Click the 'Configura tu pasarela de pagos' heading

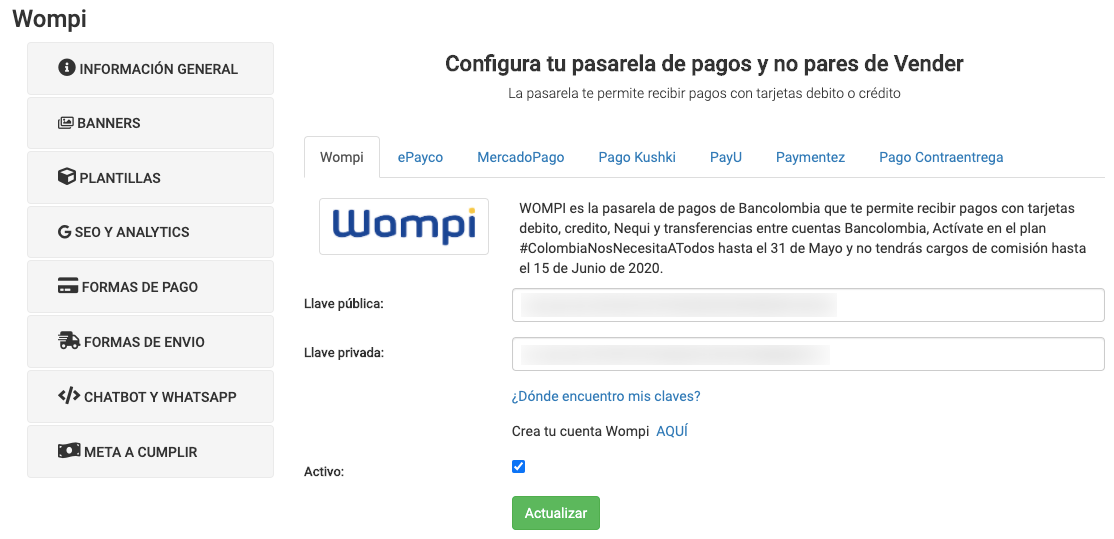click(704, 63)
